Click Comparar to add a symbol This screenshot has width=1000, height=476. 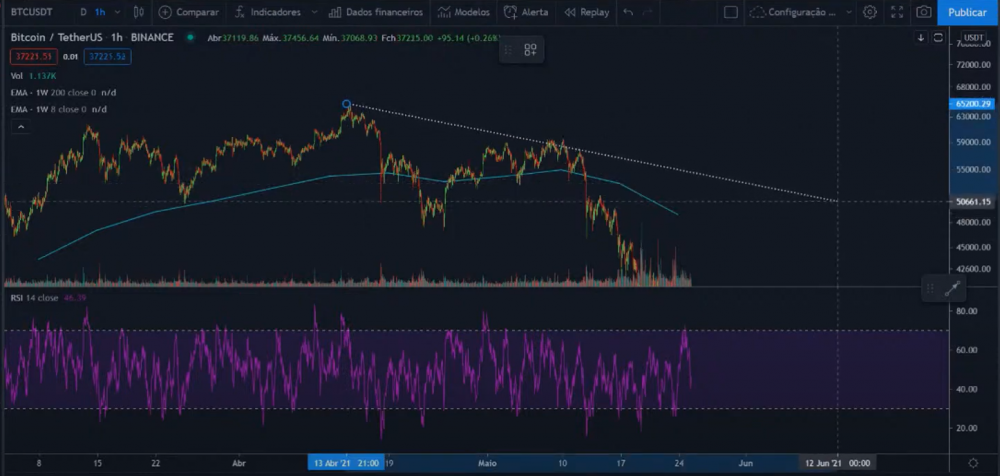click(197, 12)
